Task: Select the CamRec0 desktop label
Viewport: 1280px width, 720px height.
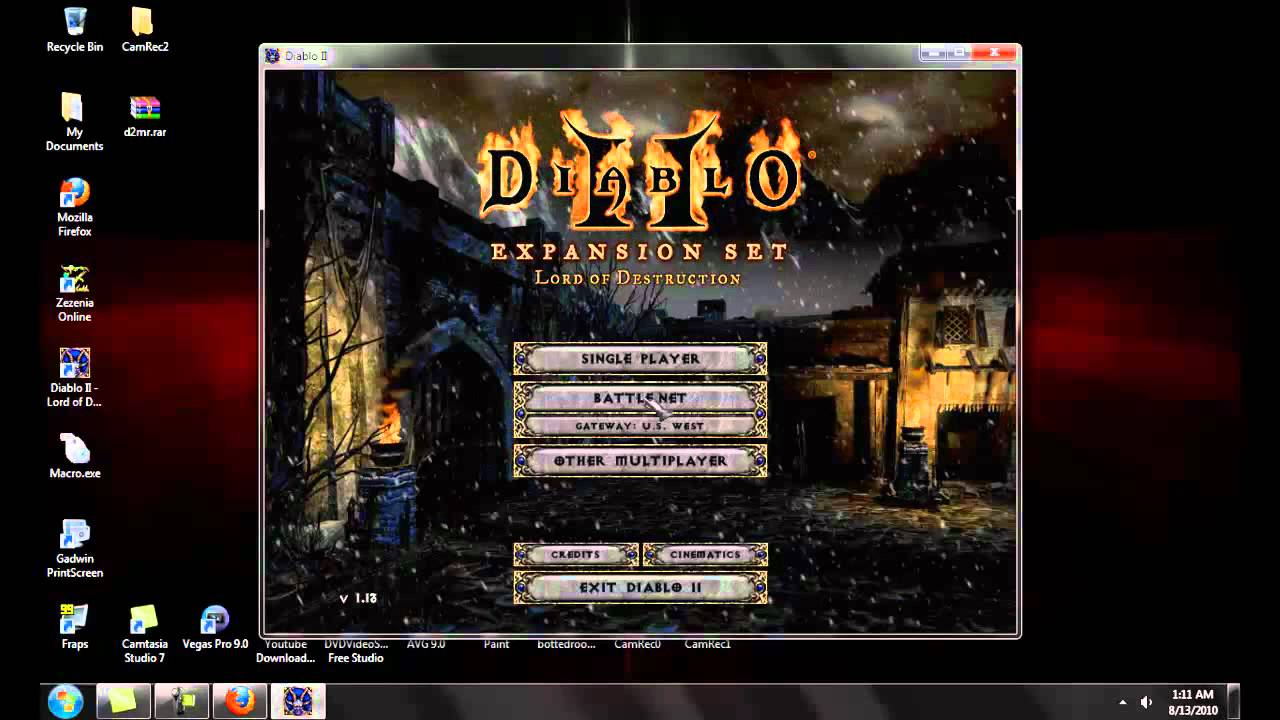Action: 637,644
